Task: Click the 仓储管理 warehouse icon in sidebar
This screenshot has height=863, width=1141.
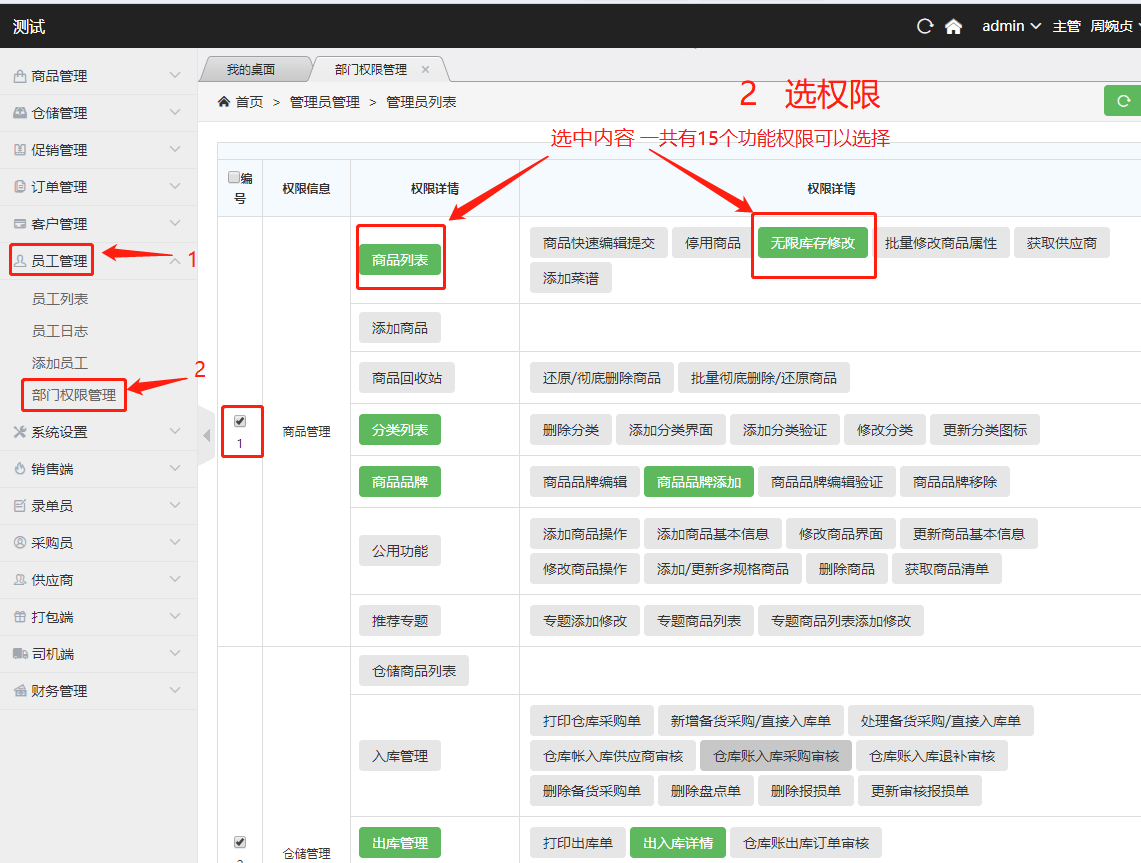Action: point(19,113)
